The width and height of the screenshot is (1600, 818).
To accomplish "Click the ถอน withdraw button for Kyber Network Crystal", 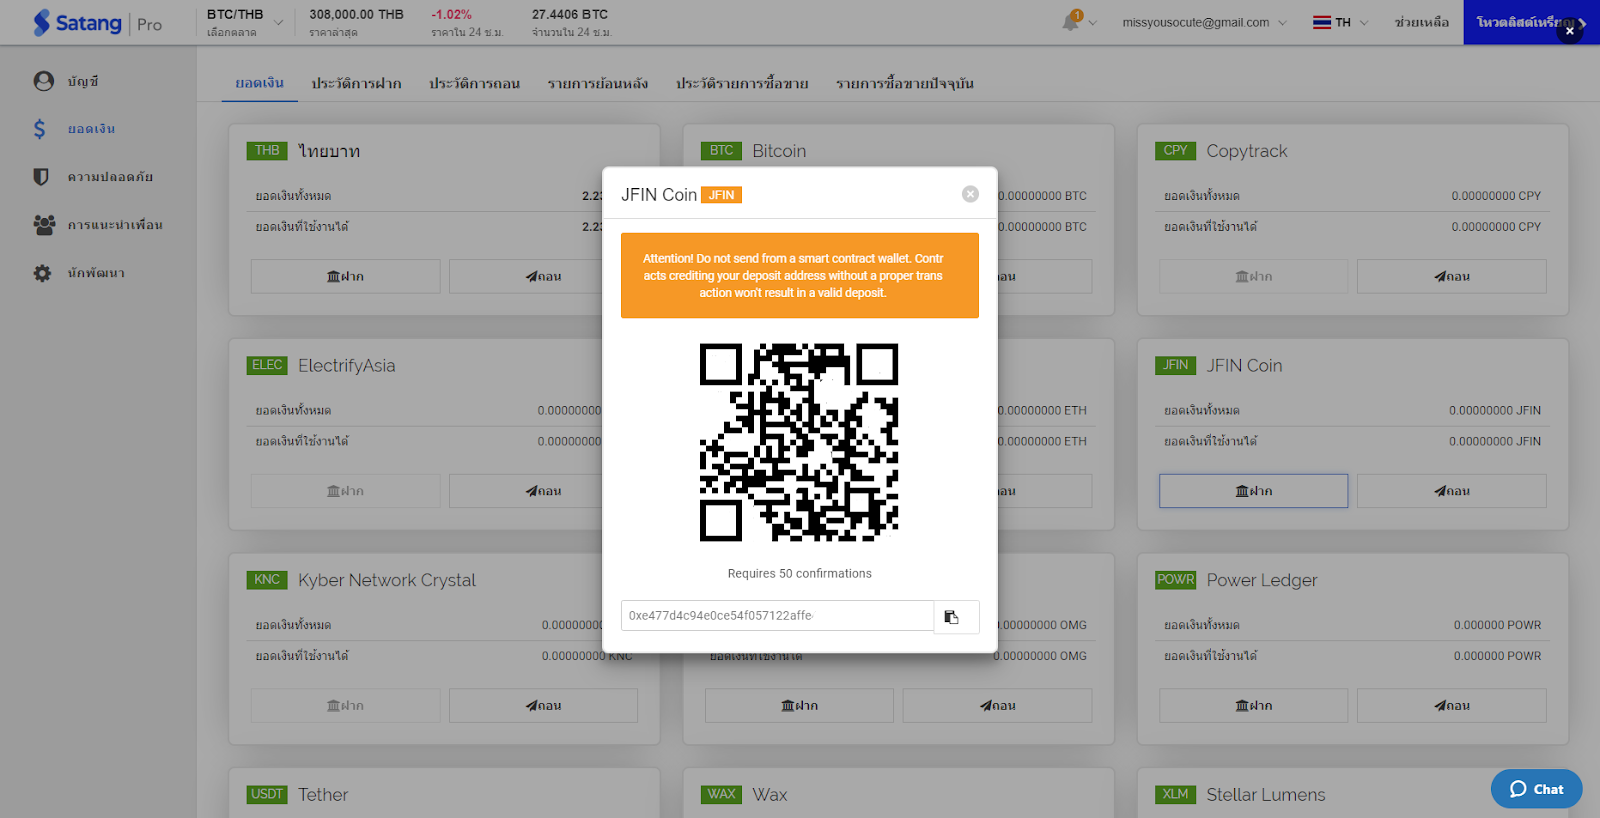I will click(543, 706).
